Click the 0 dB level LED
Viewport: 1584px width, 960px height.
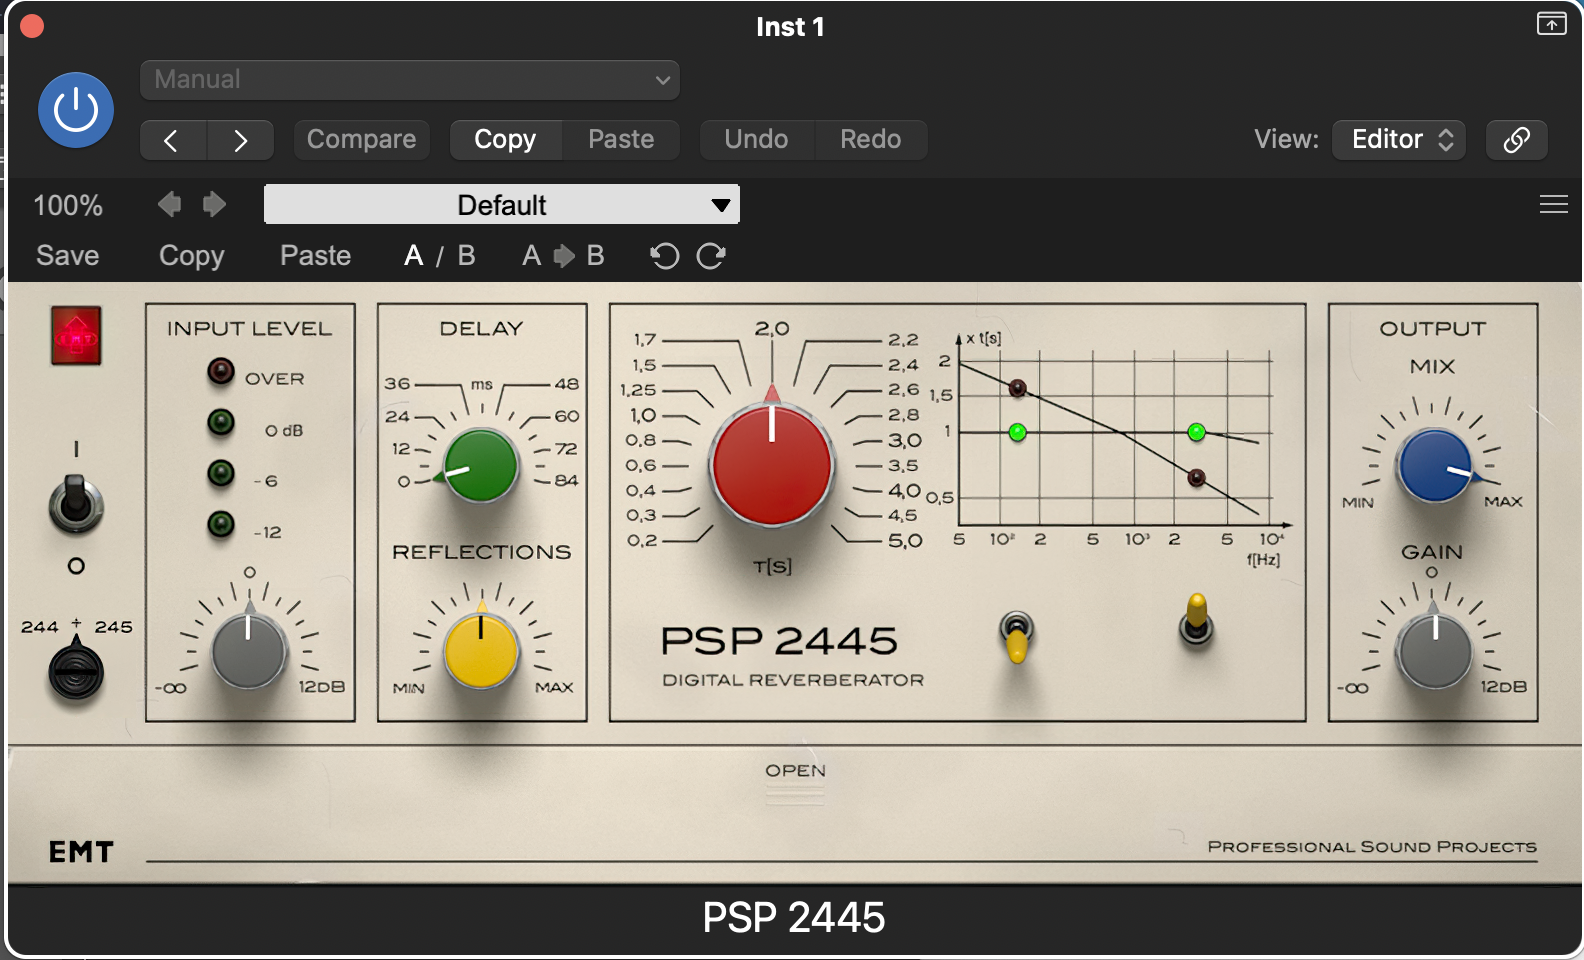221,423
